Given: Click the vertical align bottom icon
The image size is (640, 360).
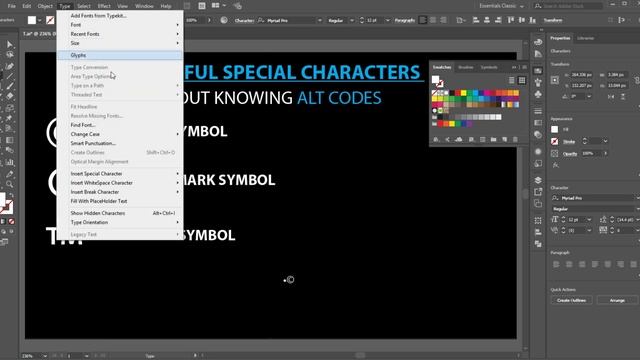Looking at the screenshot, I should pos(533,20).
